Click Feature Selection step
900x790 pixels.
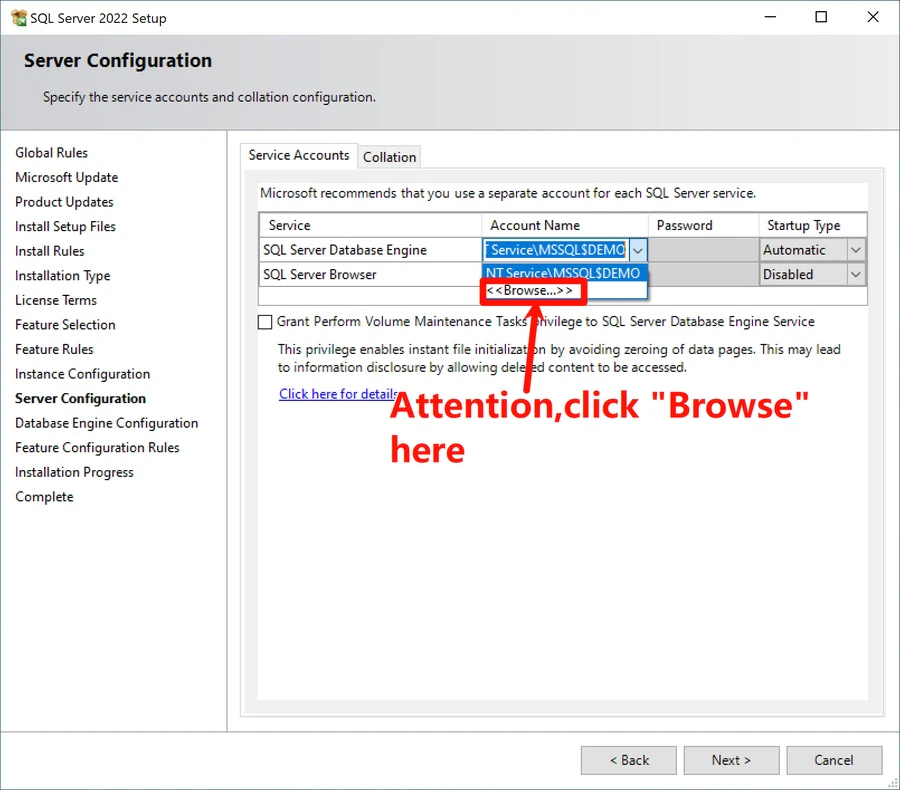65,325
